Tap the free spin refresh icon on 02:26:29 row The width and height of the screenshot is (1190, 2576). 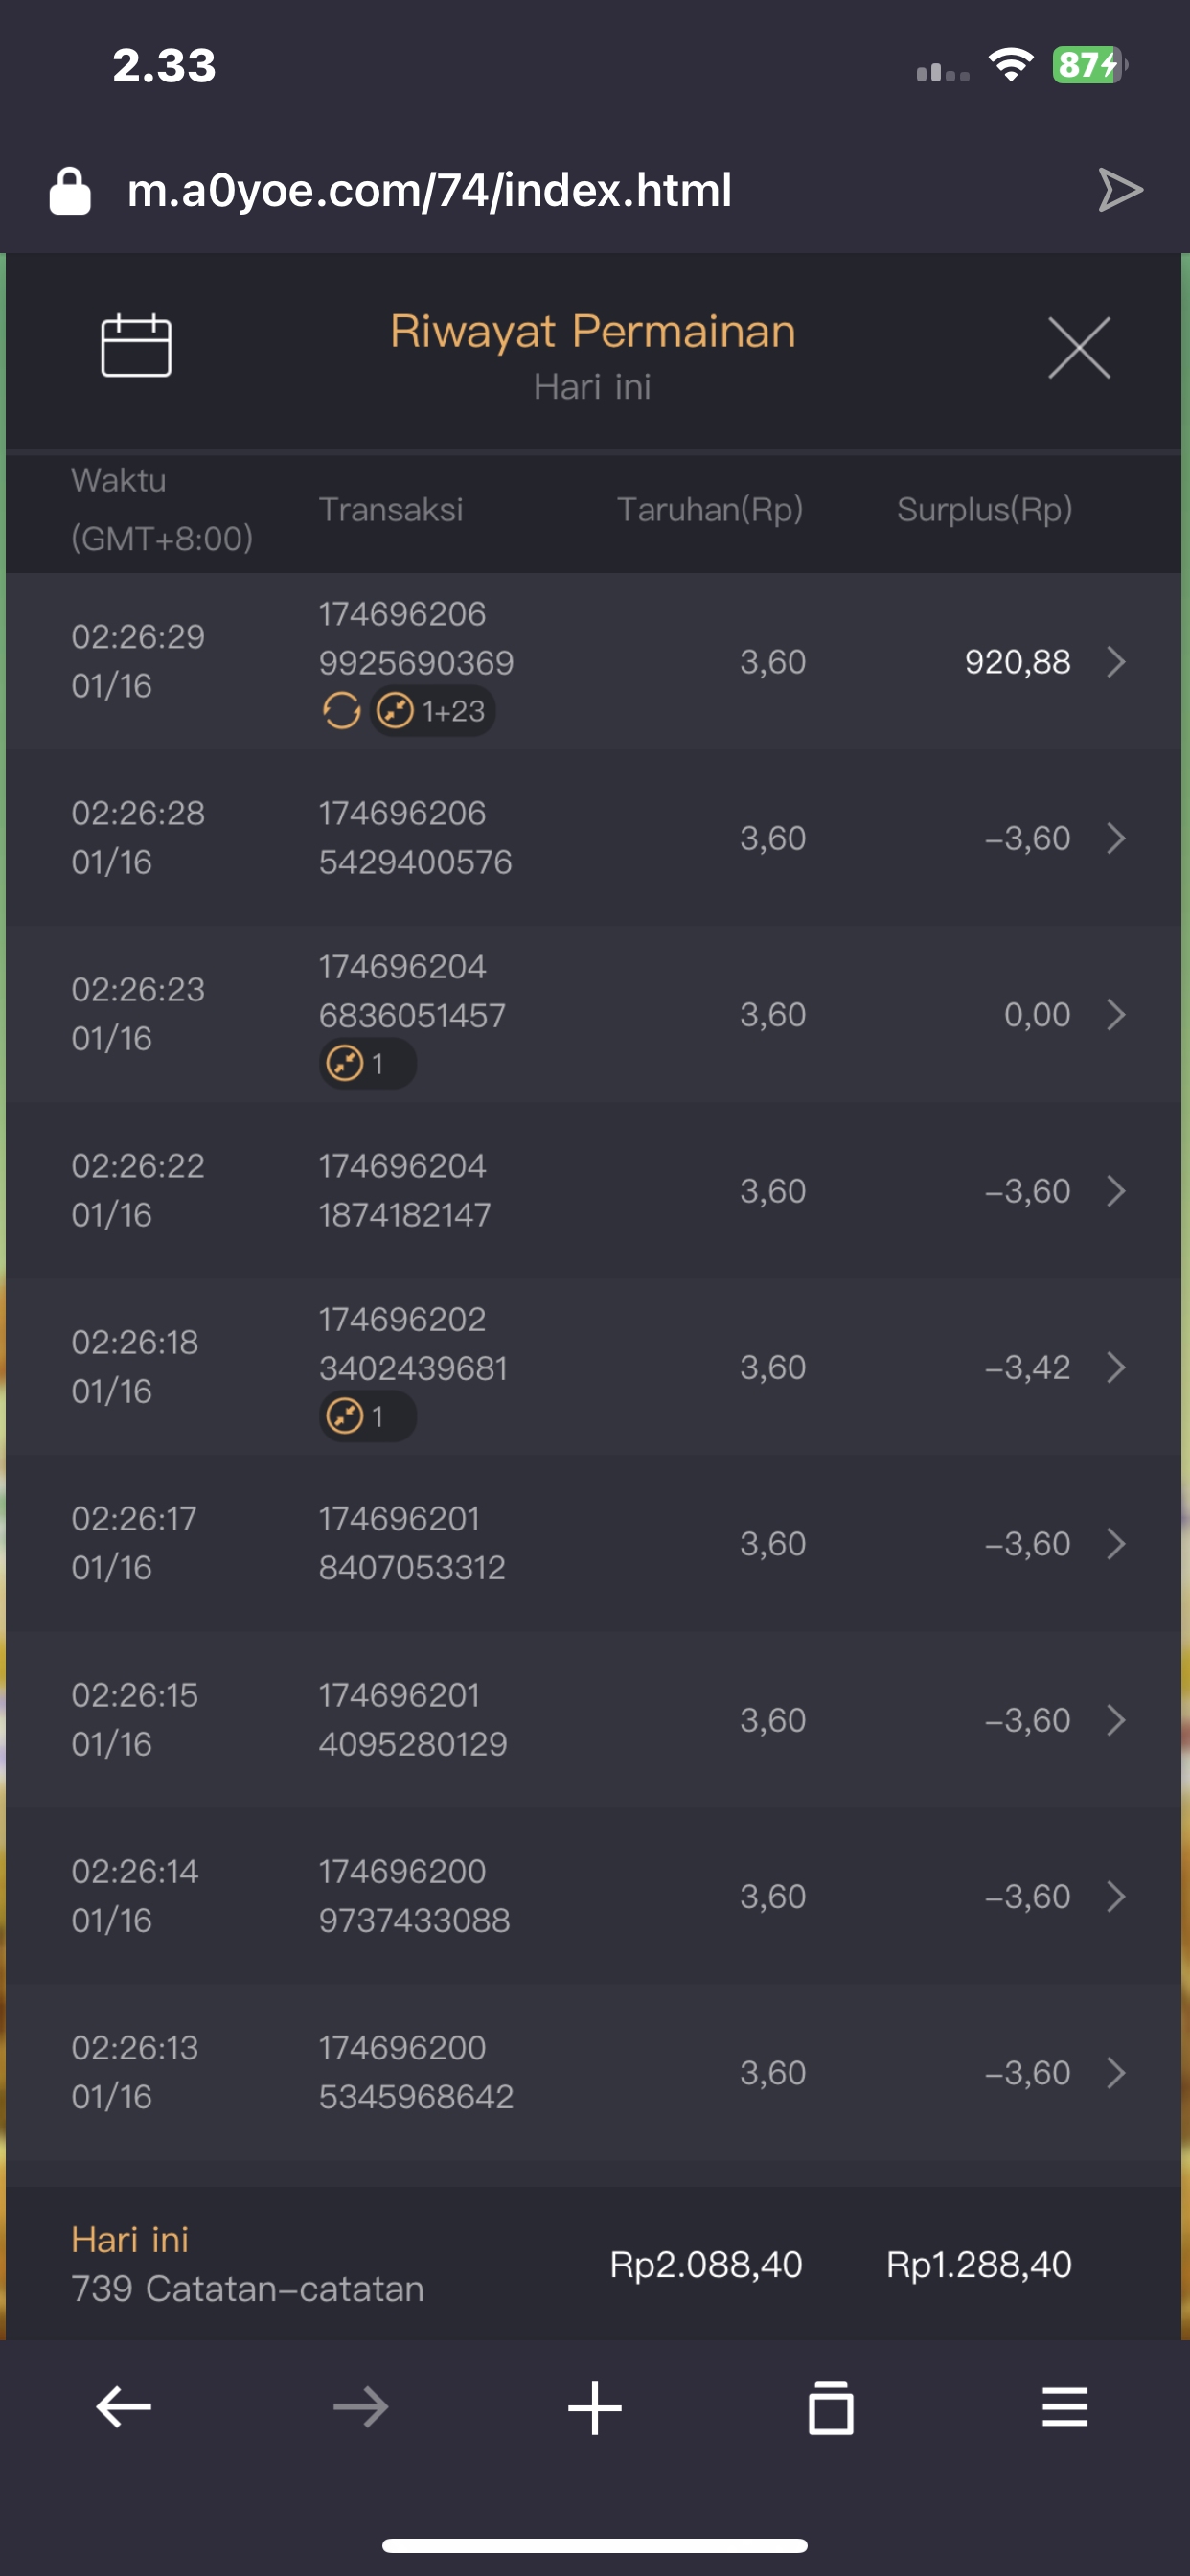(x=341, y=711)
